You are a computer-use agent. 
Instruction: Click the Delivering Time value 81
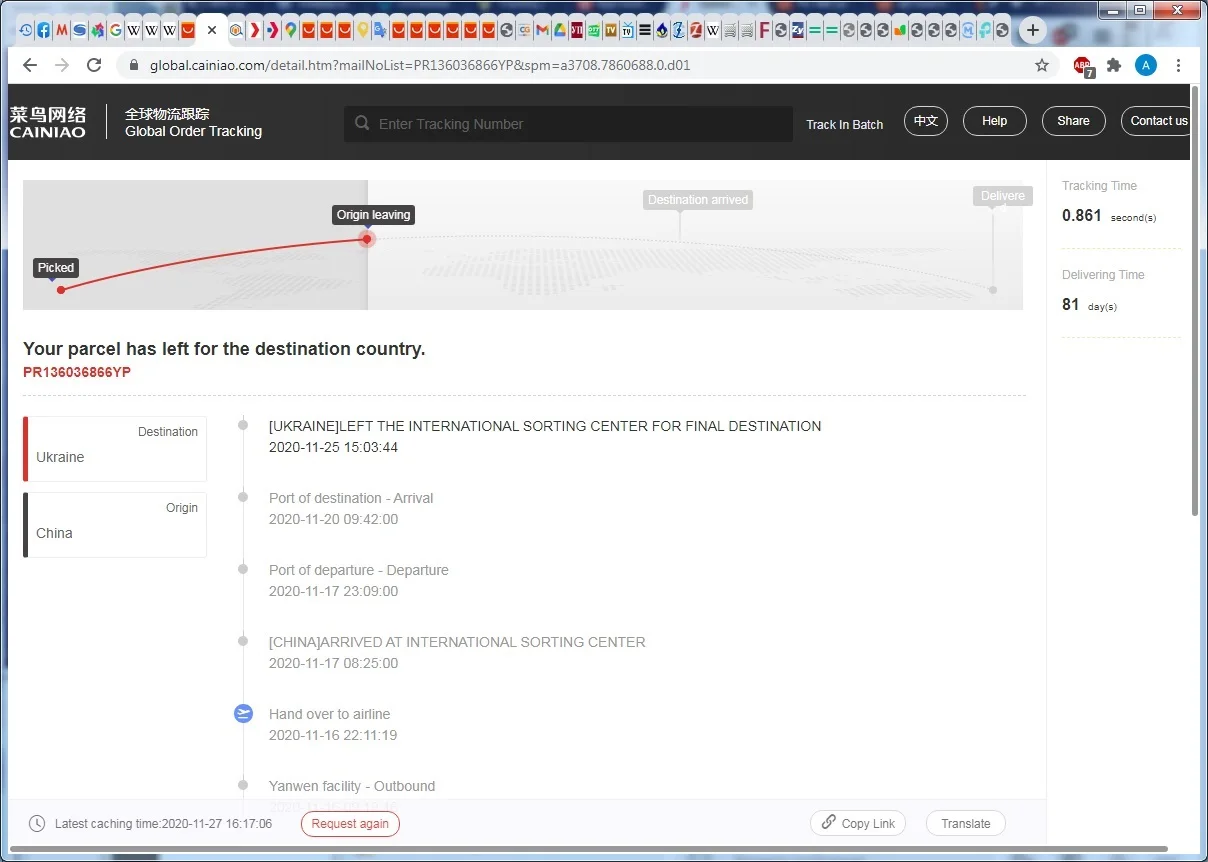pyautogui.click(x=1070, y=304)
